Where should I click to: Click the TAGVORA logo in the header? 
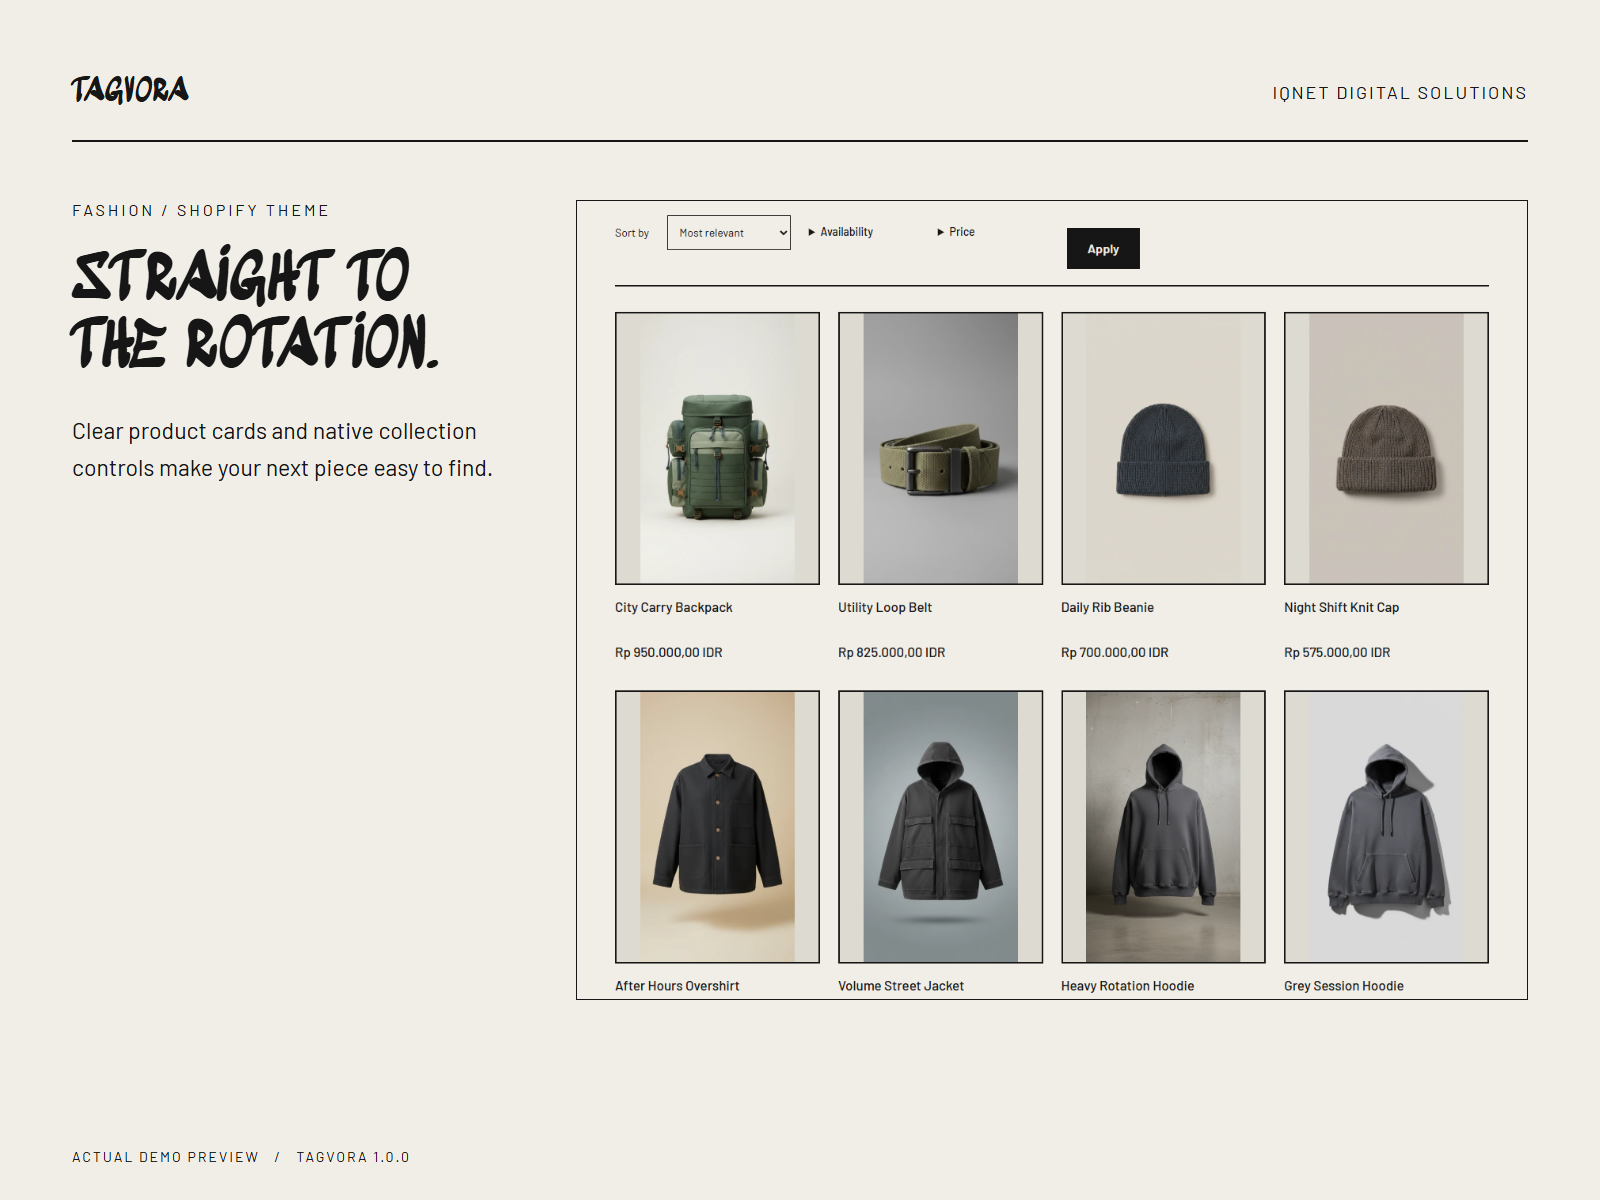click(130, 90)
